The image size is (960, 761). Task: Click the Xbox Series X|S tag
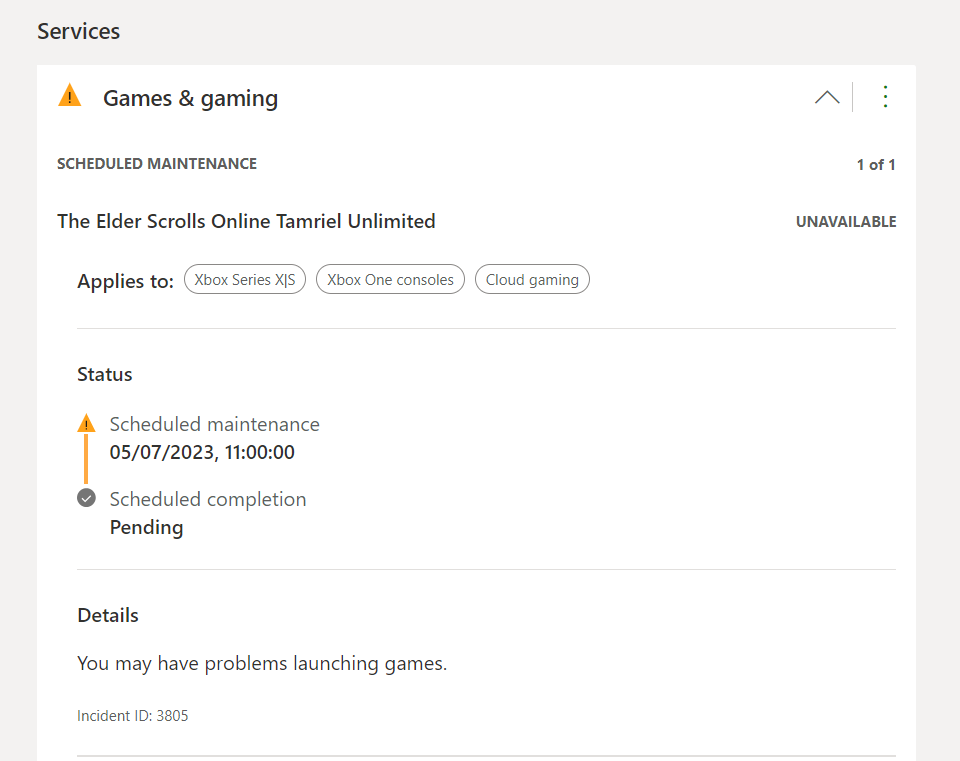(x=245, y=280)
